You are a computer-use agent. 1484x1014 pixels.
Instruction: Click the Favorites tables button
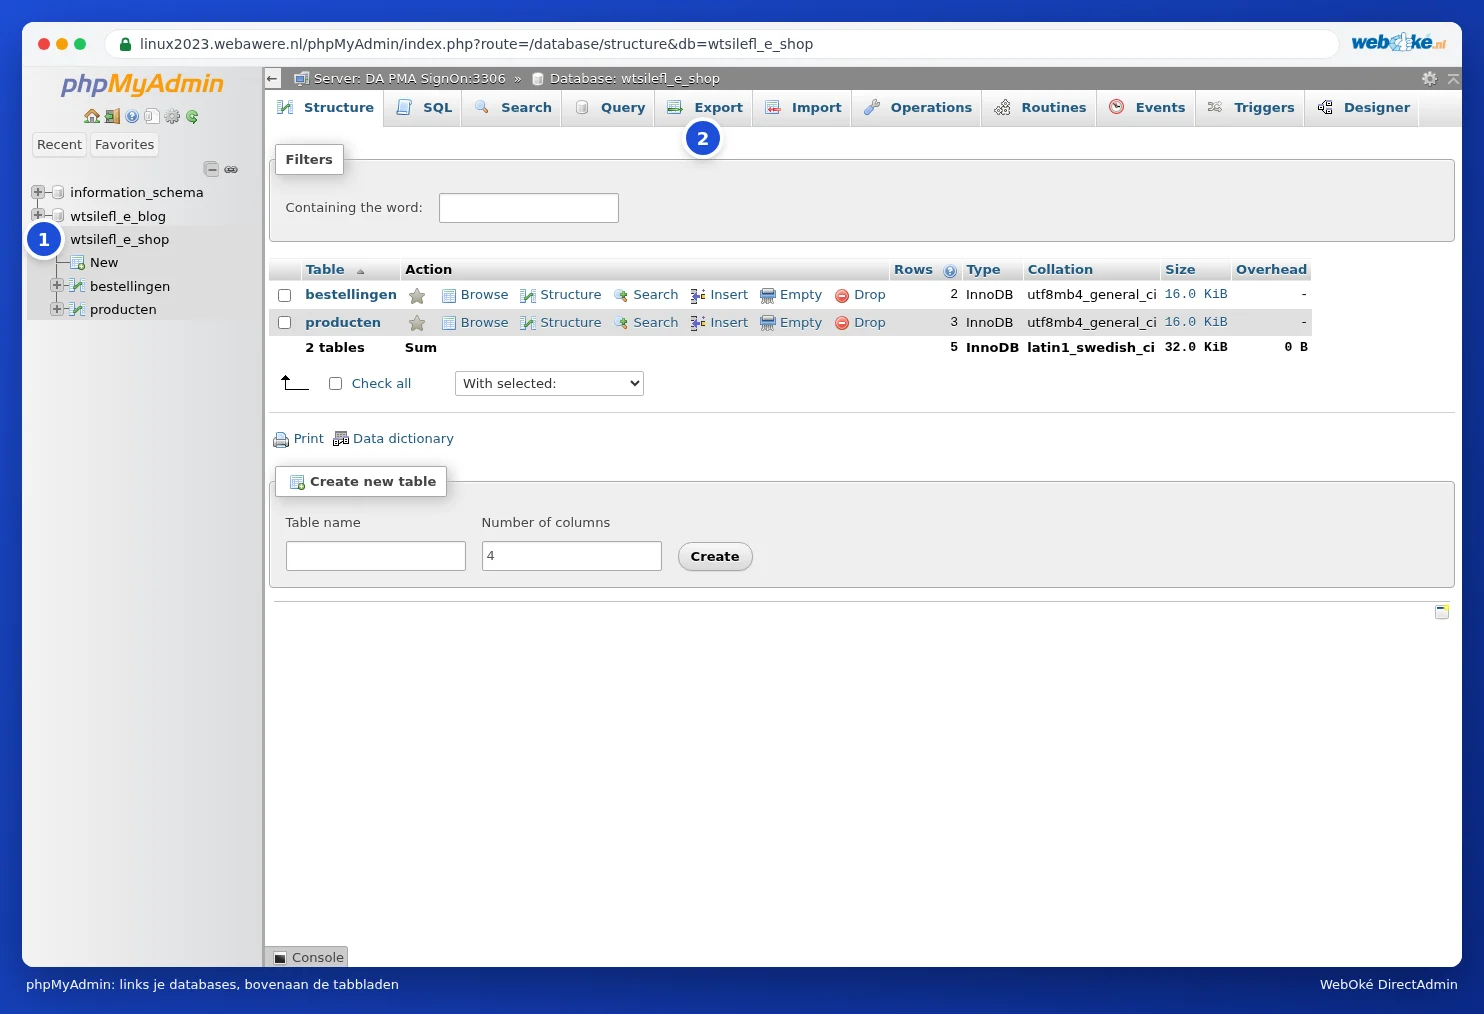click(125, 144)
